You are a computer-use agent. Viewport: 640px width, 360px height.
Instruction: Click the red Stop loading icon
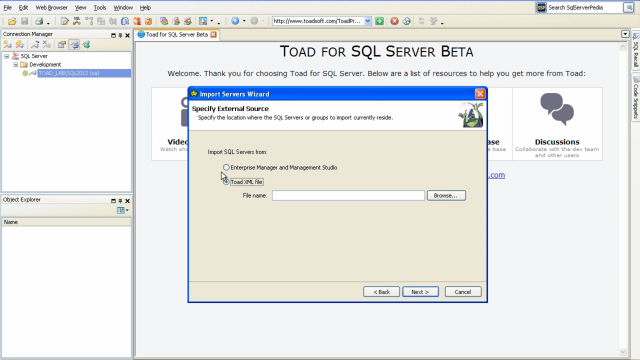pos(394,21)
